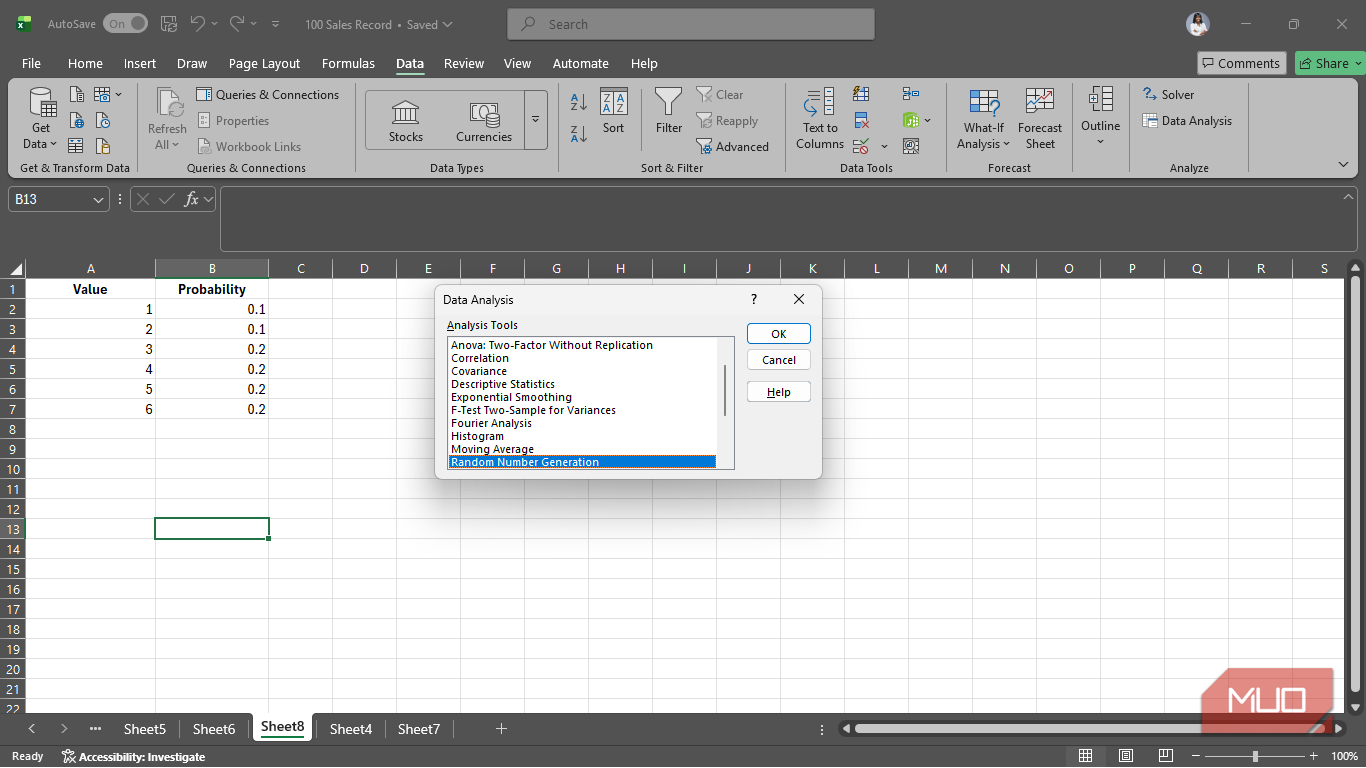Click the Search box in title bar
1366x768 pixels.
[x=691, y=24]
